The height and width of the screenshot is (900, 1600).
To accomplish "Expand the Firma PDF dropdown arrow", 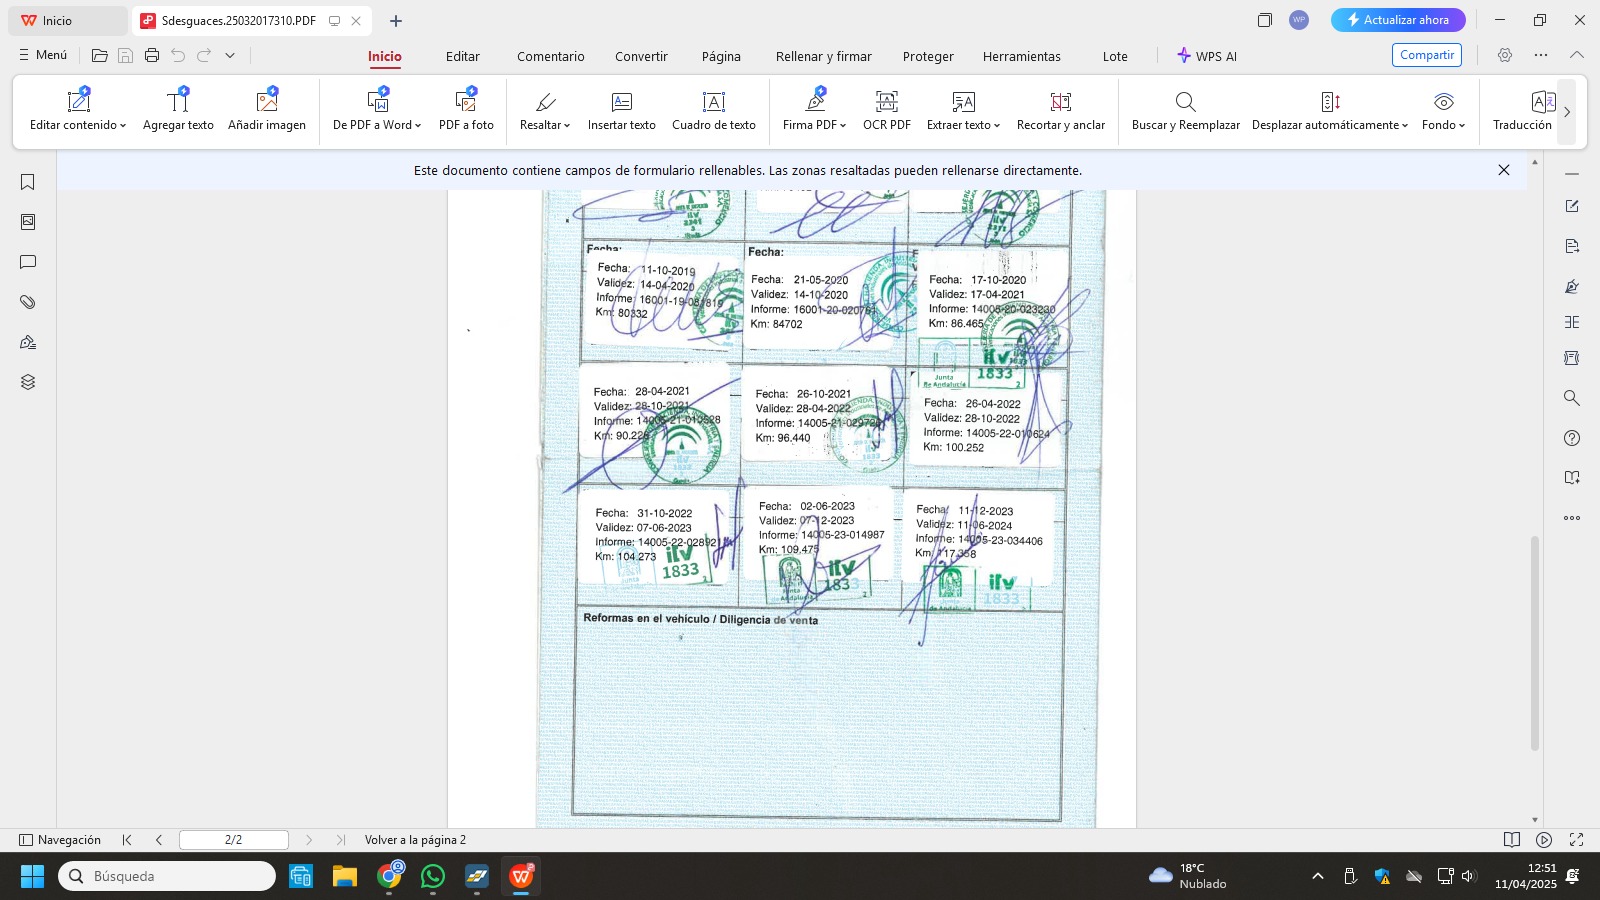I will coord(843,126).
